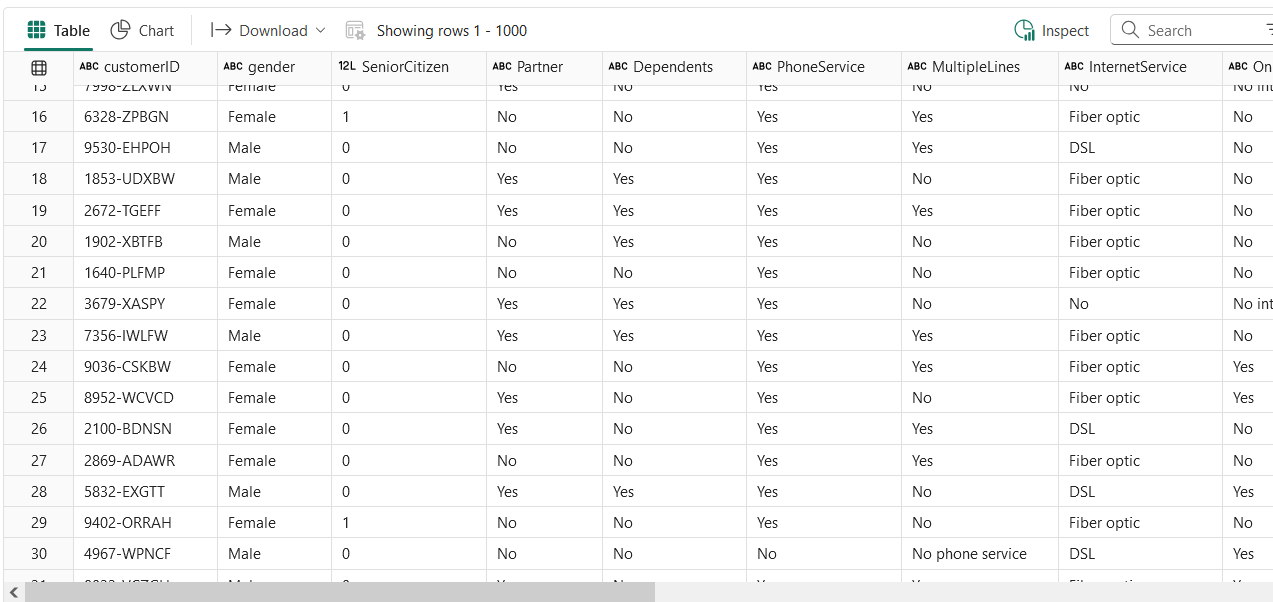Switch to the Chart tab
This screenshot has height=602, width=1273.
142,30
